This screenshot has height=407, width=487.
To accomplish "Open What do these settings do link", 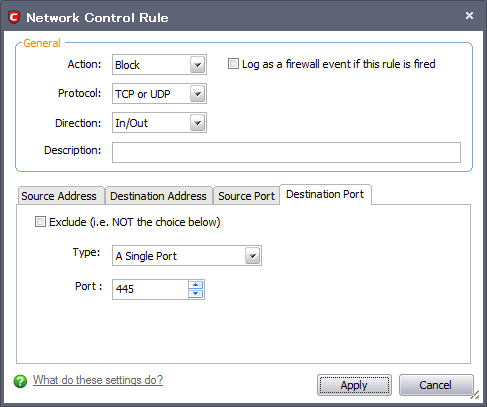I will pyautogui.click(x=98, y=380).
